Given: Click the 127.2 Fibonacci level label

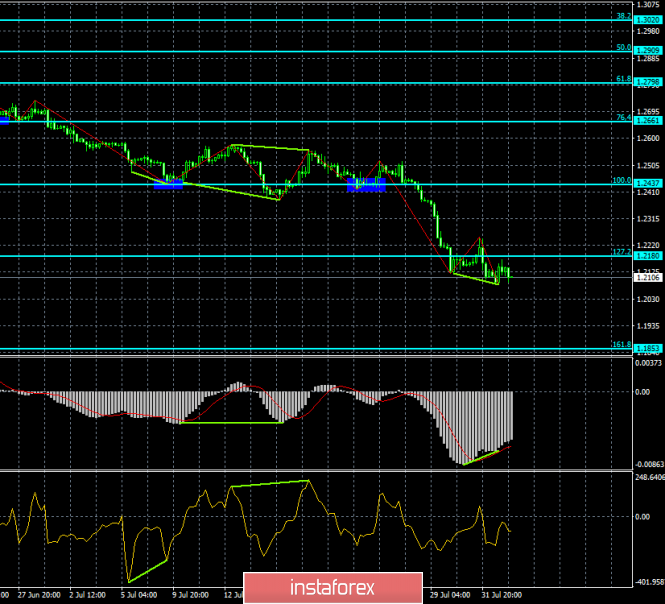Looking at the screenshot, I should (x=622, y=252).
